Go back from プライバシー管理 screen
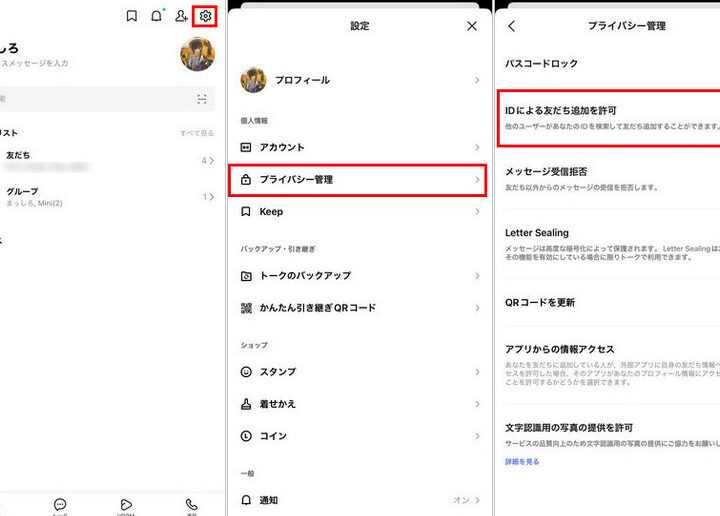 pyautogui.click(x=512, y=26)
